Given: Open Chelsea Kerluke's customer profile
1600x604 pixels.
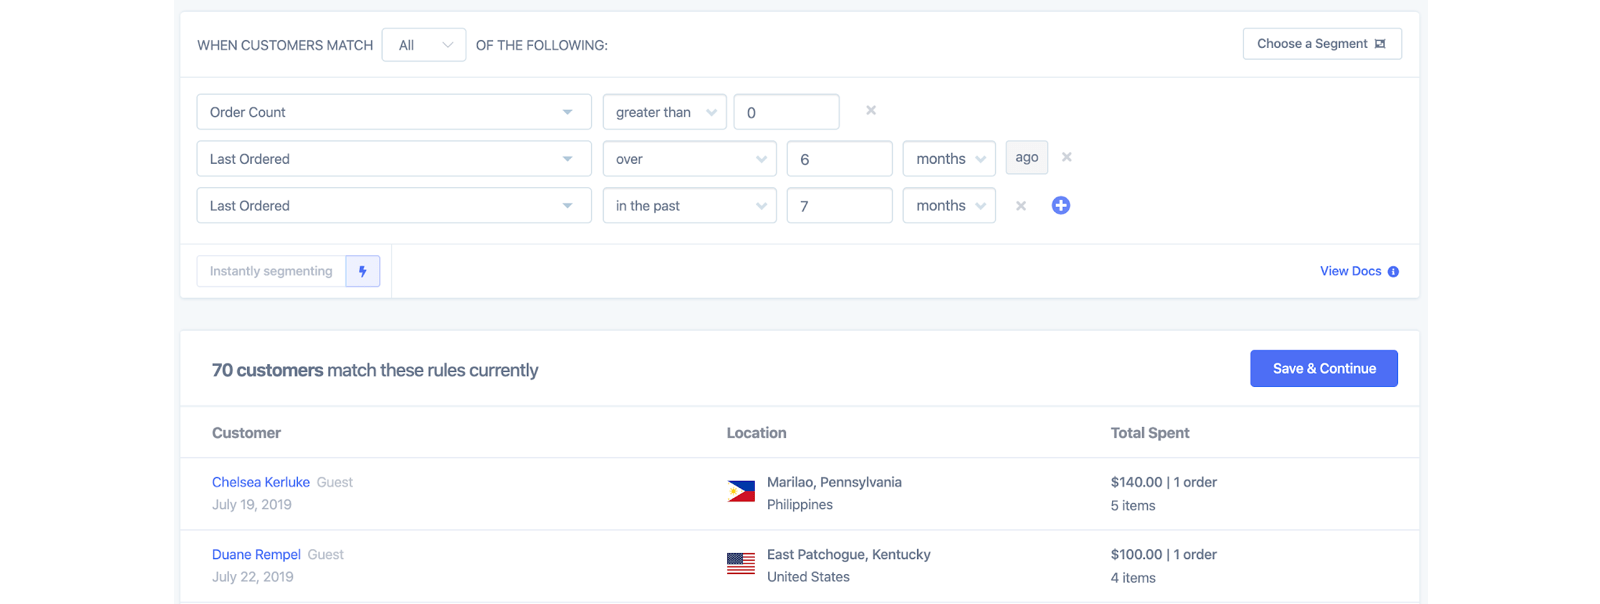Looking at the screenshot, I should pyautogui.click(x=261, y=482).
